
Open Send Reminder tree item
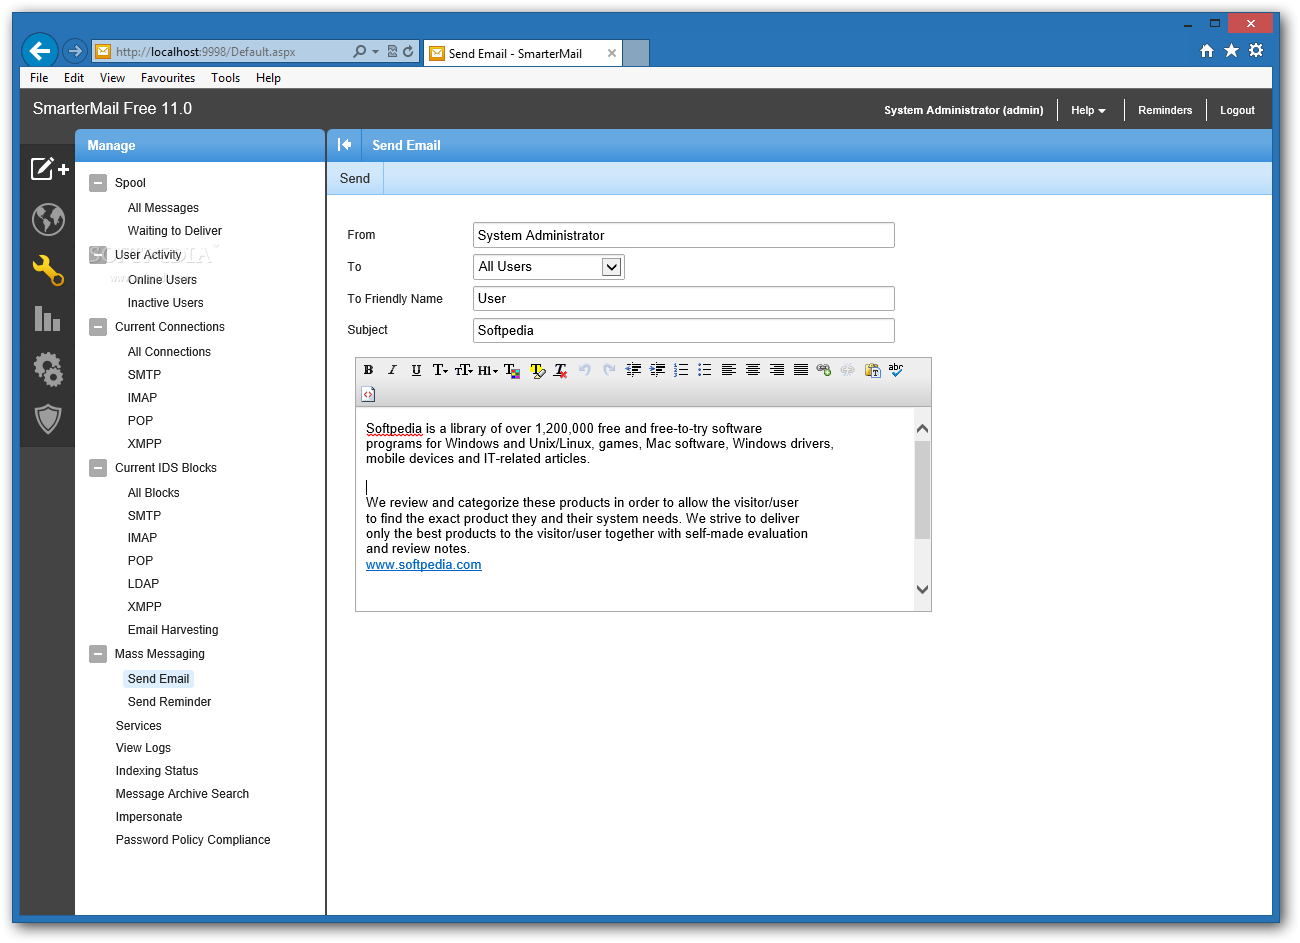[169, 702]
